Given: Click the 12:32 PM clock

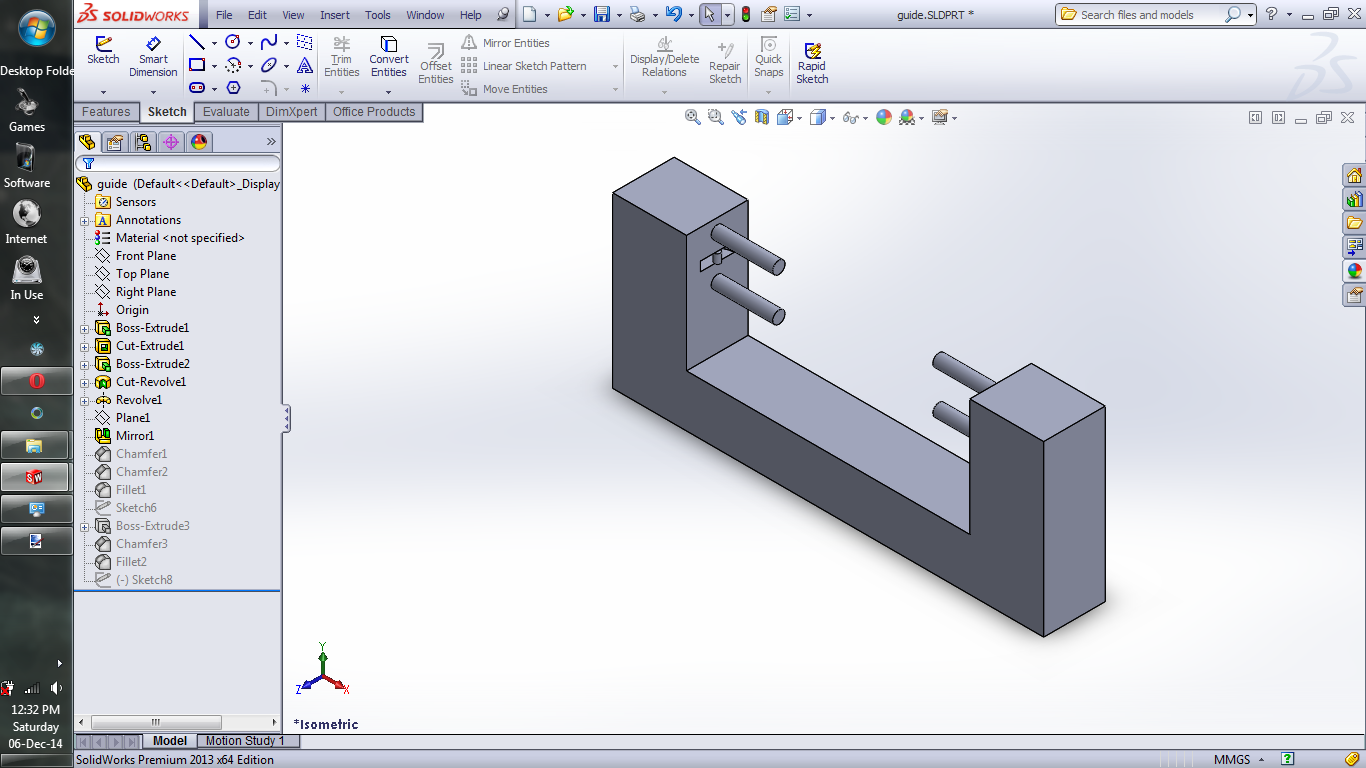Looking at the screenshot, I should click(35, 710).
